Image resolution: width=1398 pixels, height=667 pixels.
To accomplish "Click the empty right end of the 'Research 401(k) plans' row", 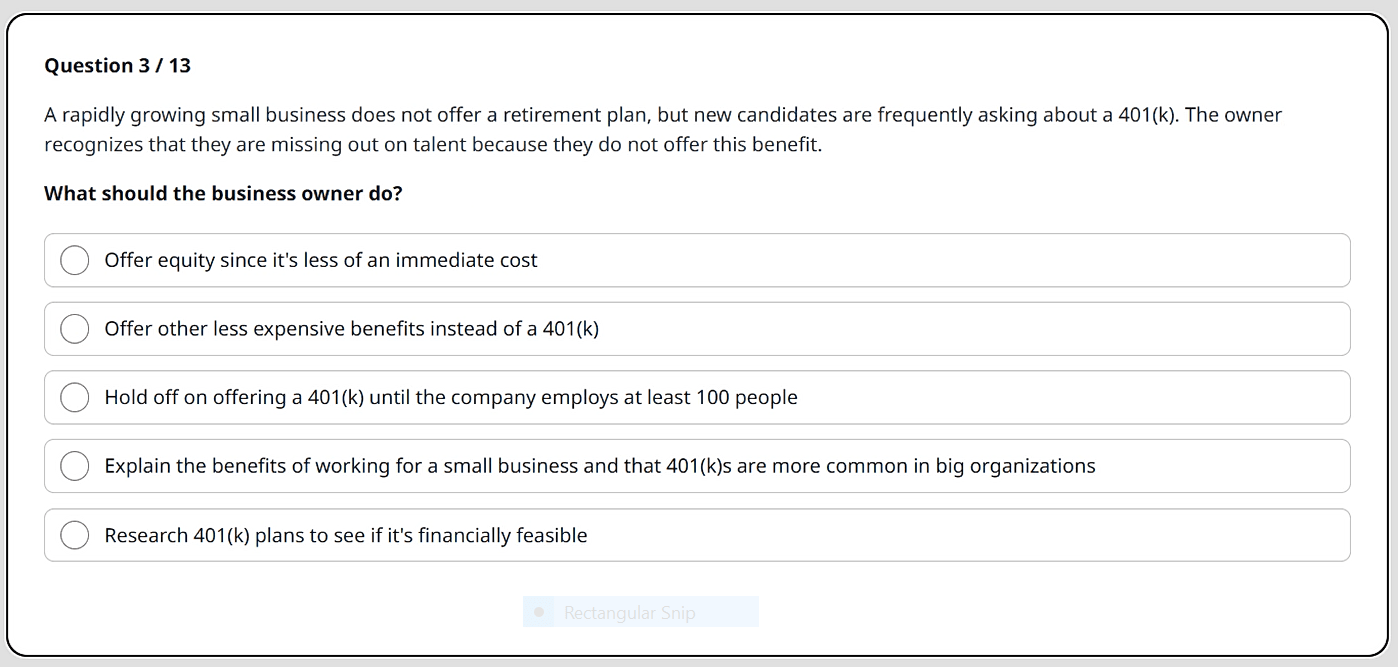I will tap(1200, 535).
